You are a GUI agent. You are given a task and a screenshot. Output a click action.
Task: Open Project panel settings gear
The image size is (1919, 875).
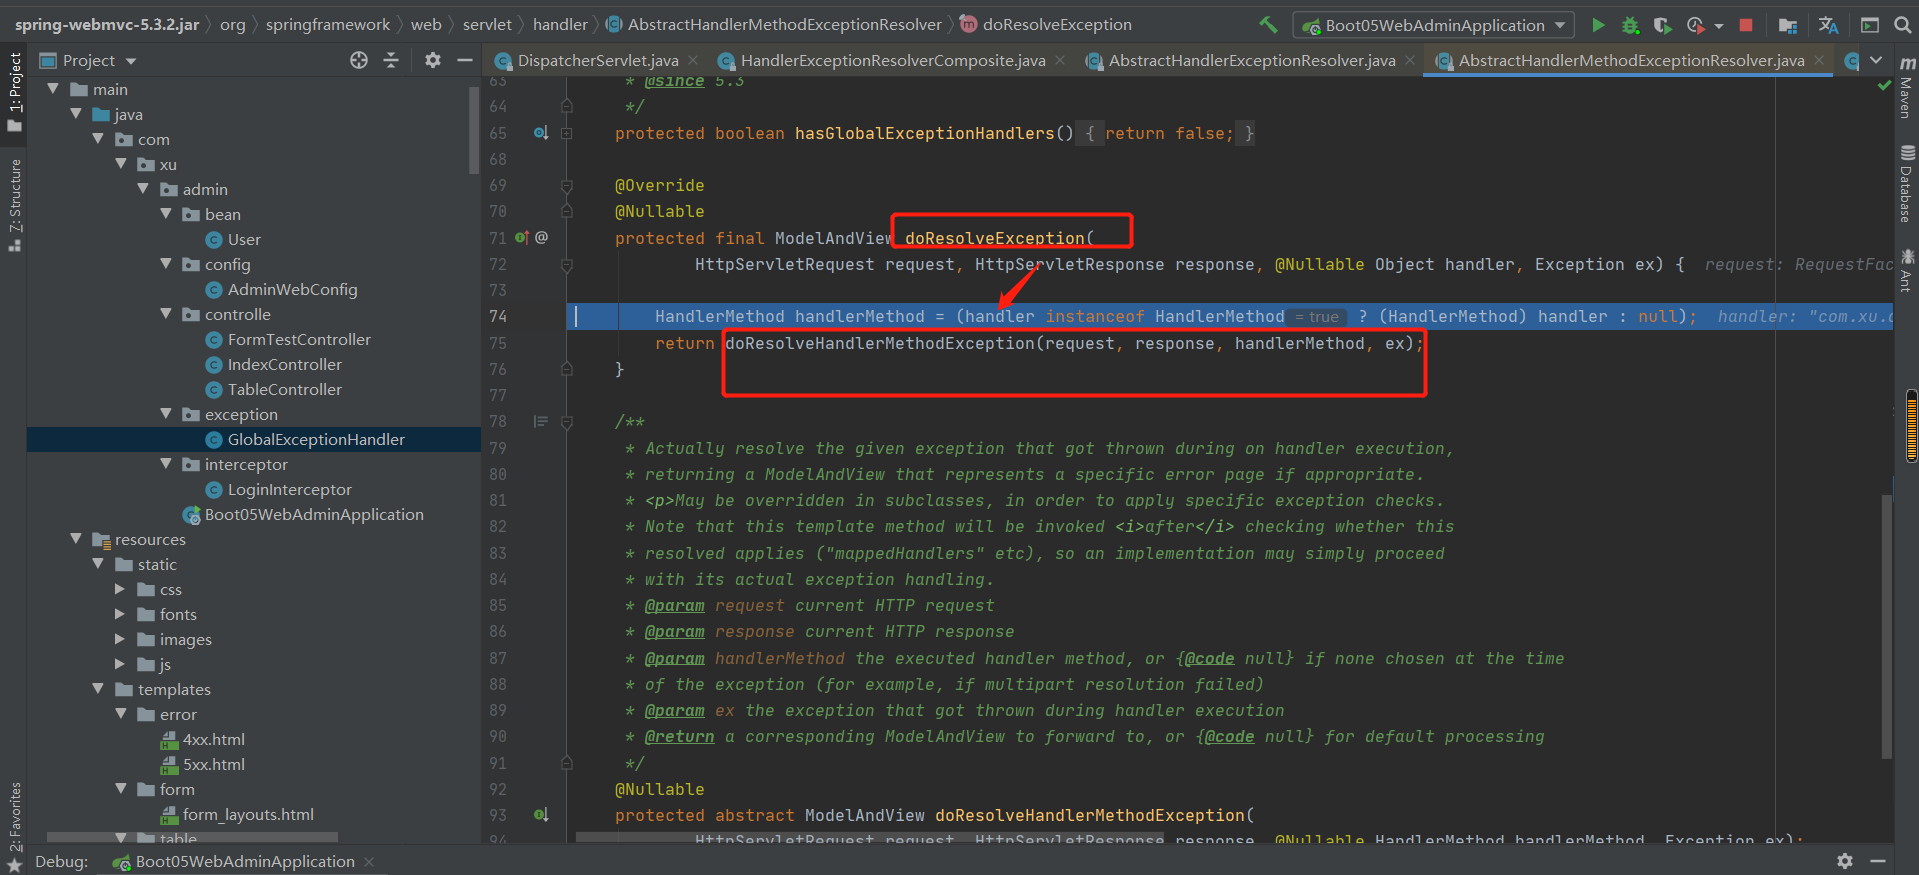point(432,60)
